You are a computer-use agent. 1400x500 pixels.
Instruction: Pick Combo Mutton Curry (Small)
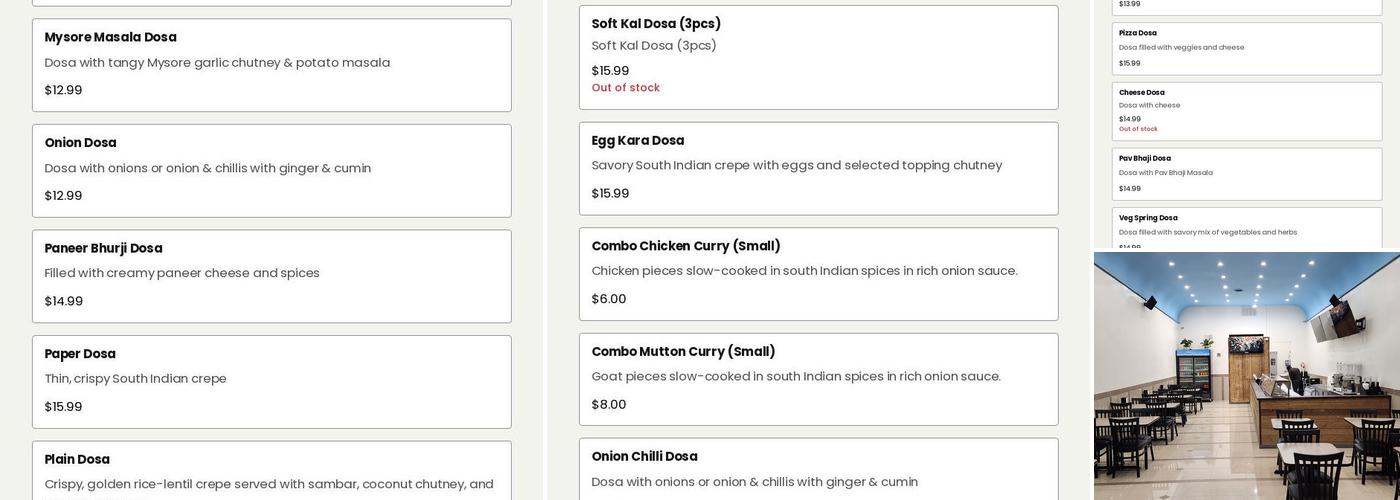(x=818, y=379)
